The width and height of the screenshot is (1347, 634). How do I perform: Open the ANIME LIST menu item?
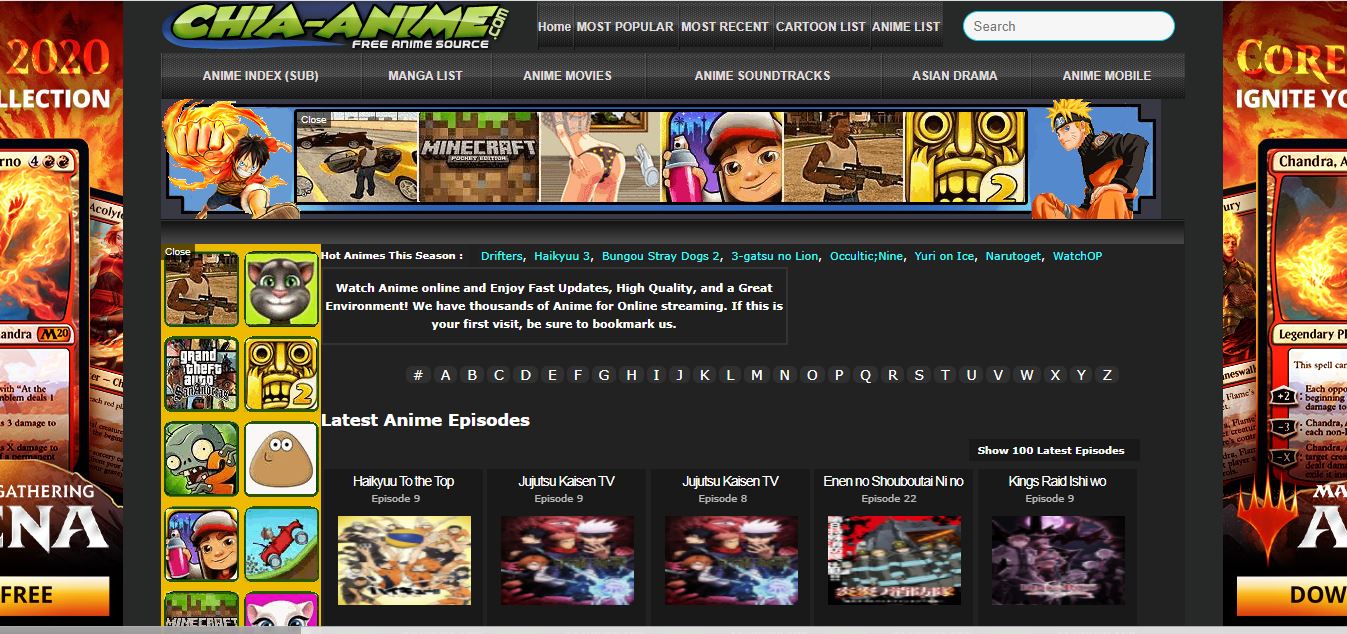906,27
